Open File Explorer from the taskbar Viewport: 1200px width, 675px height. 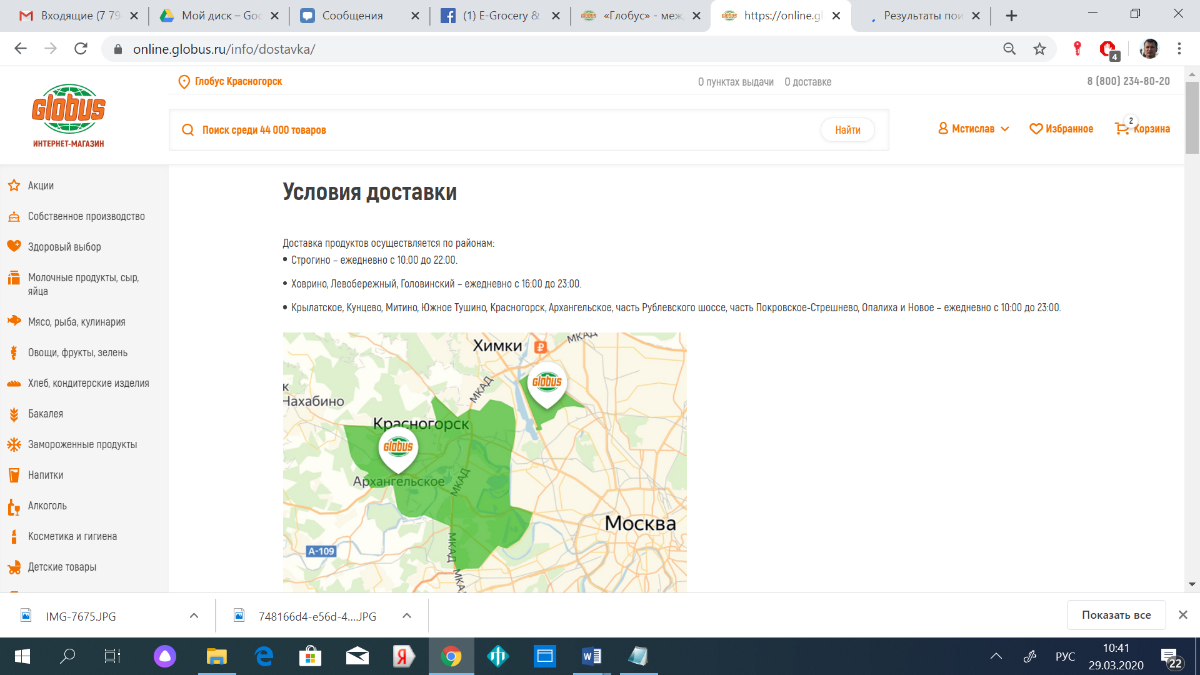pyautogui.click(x=217, y=656)
